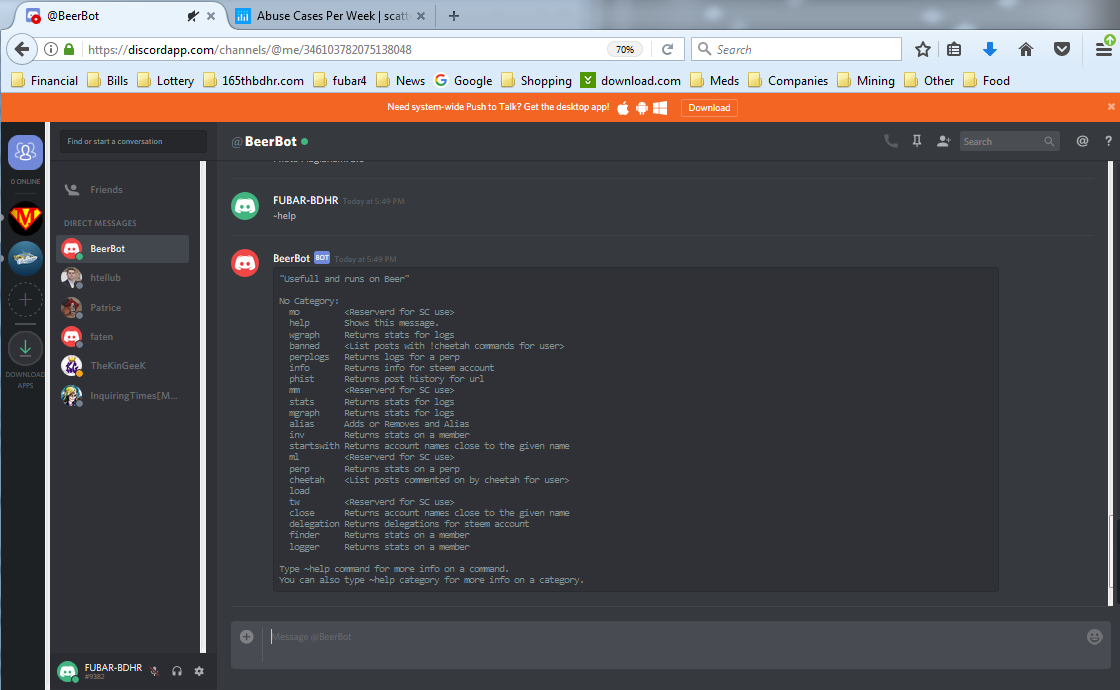
Task: Go back in browser
Action: click(x=21, y=49)
